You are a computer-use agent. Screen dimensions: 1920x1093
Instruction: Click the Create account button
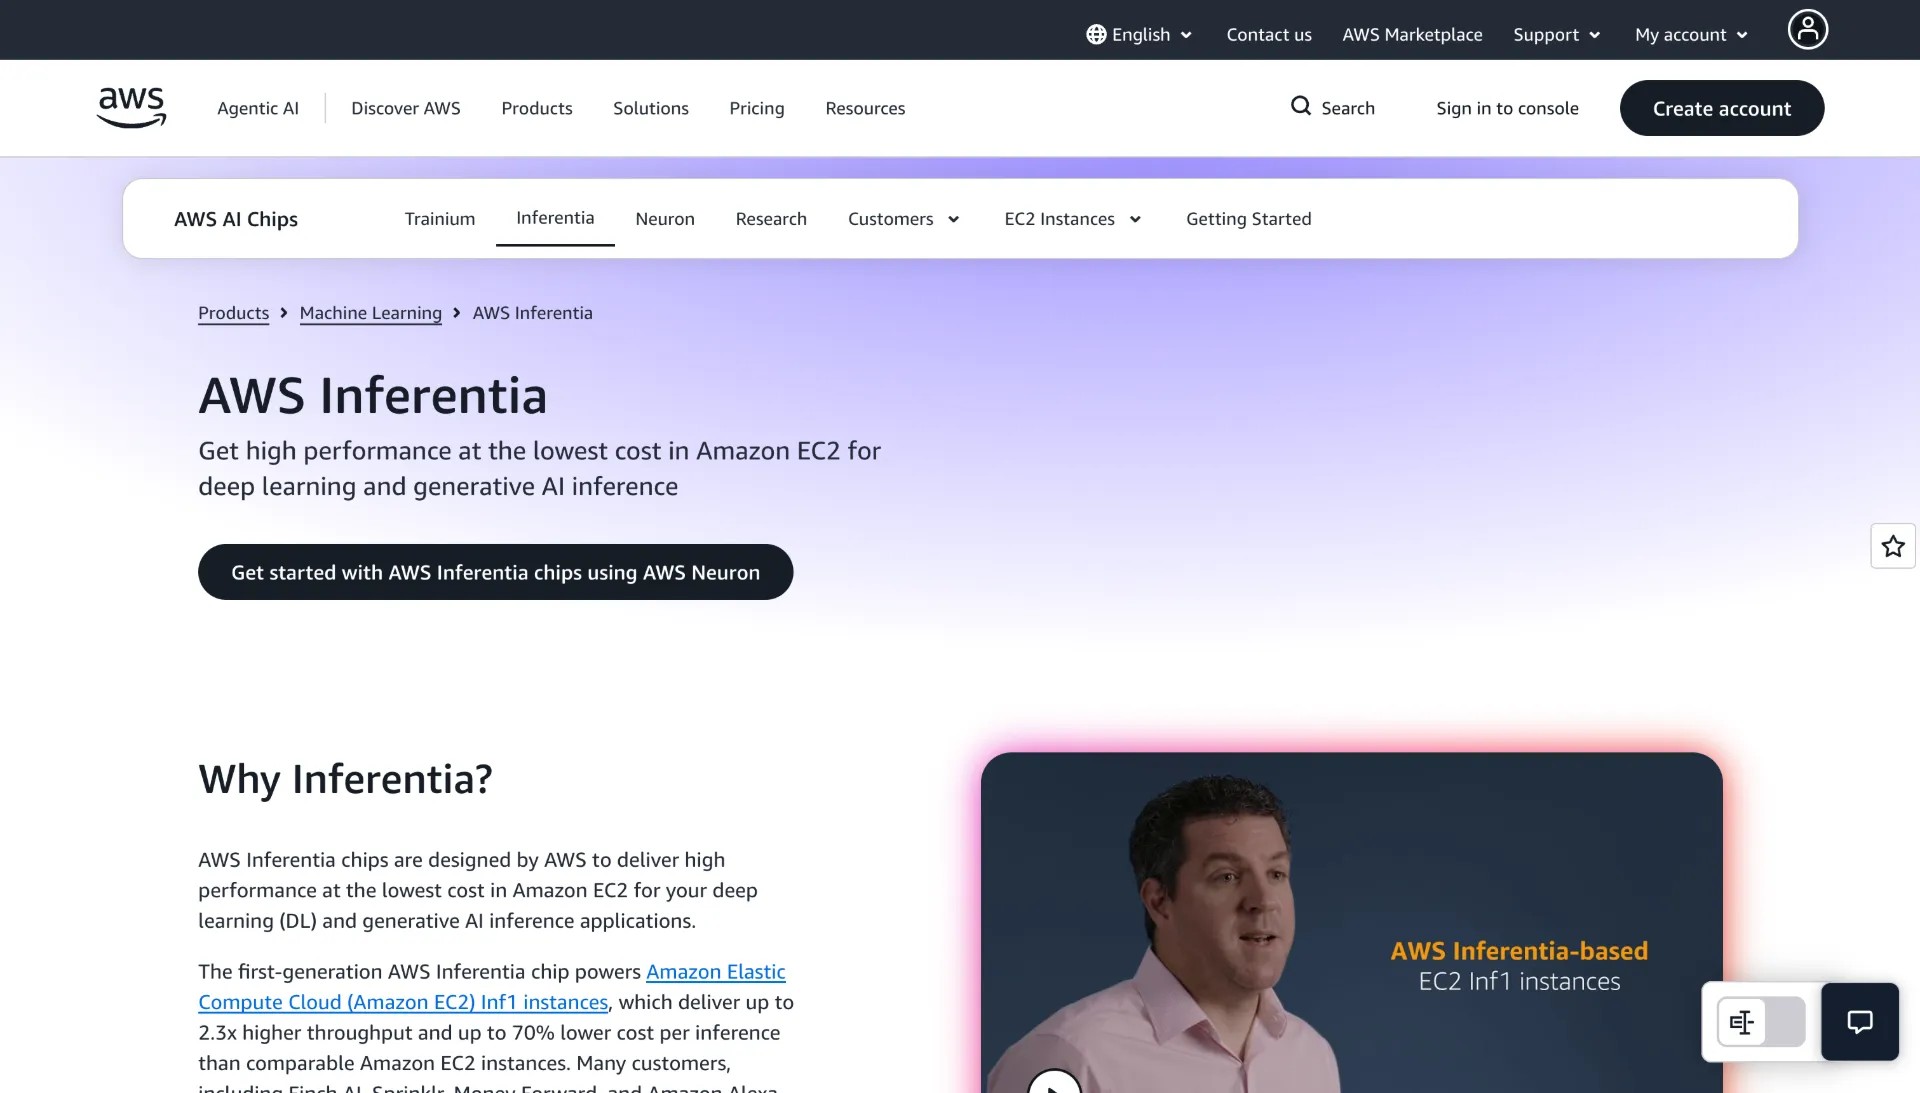pos(1721,108)
